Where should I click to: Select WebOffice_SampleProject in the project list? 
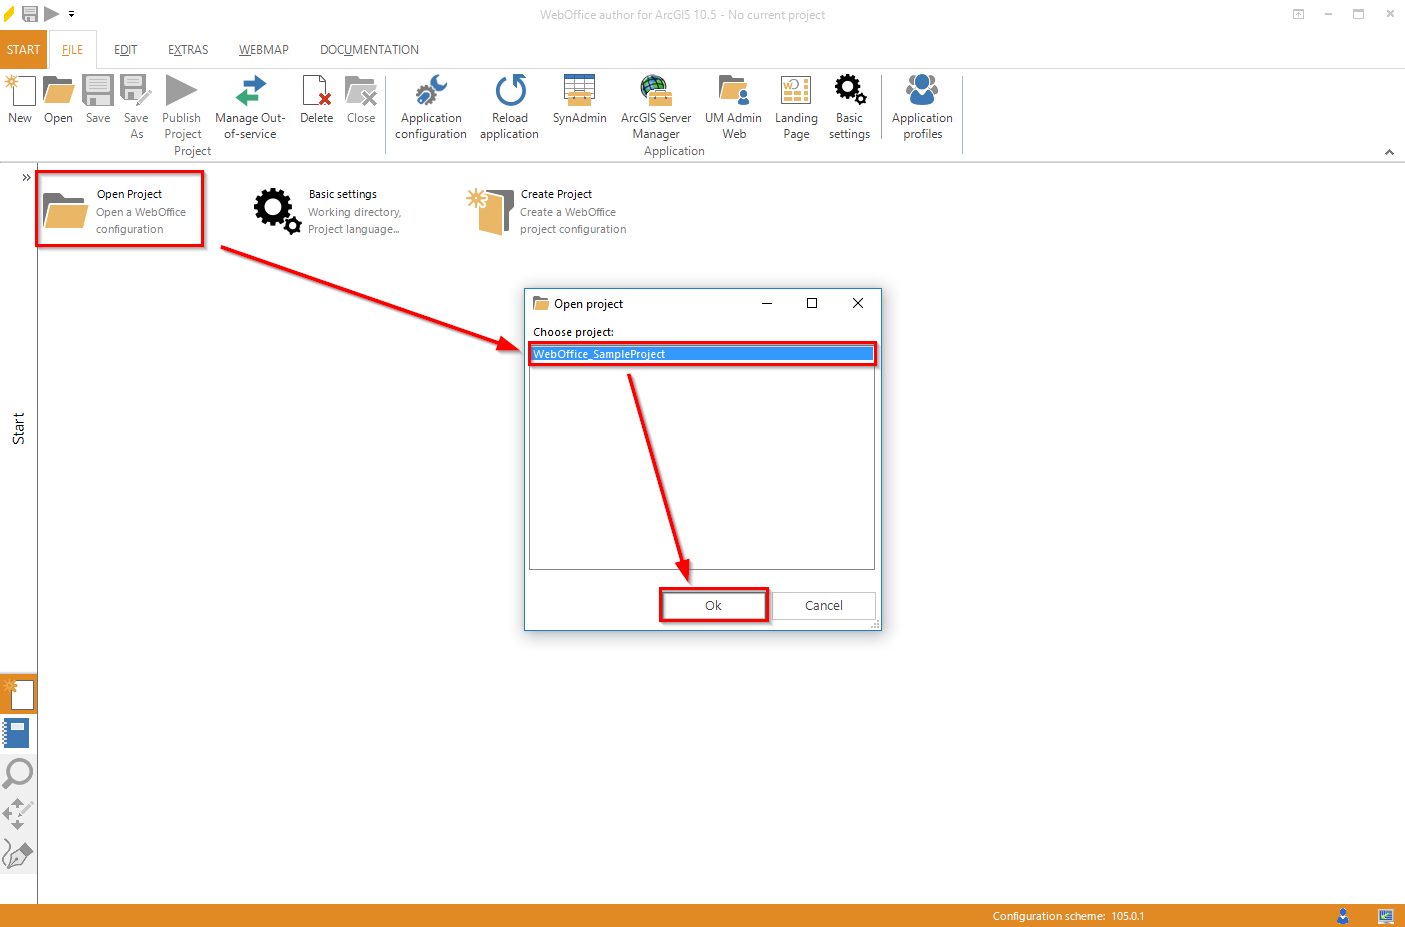700,353
